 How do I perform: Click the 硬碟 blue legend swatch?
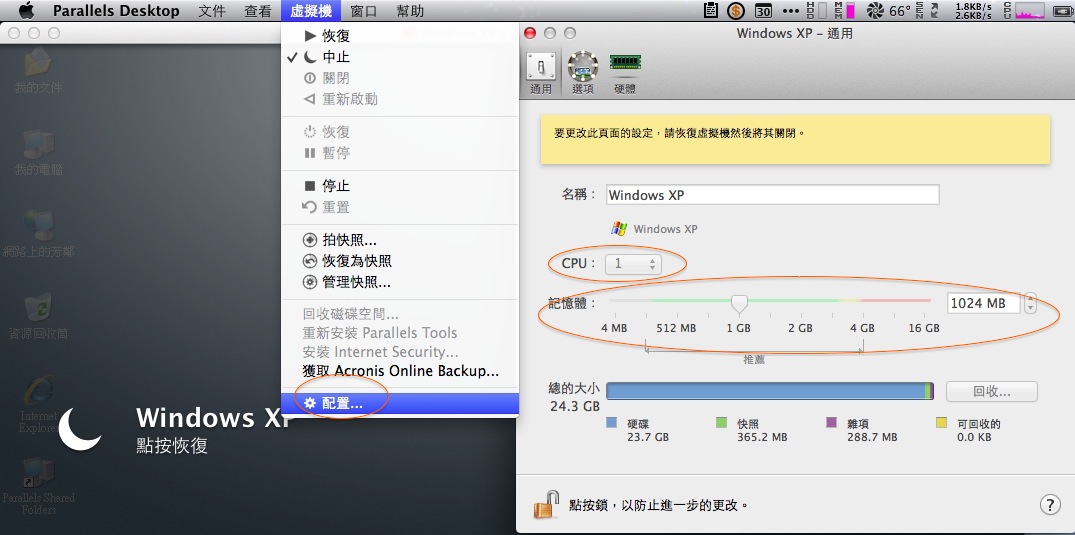pos(612,423)
